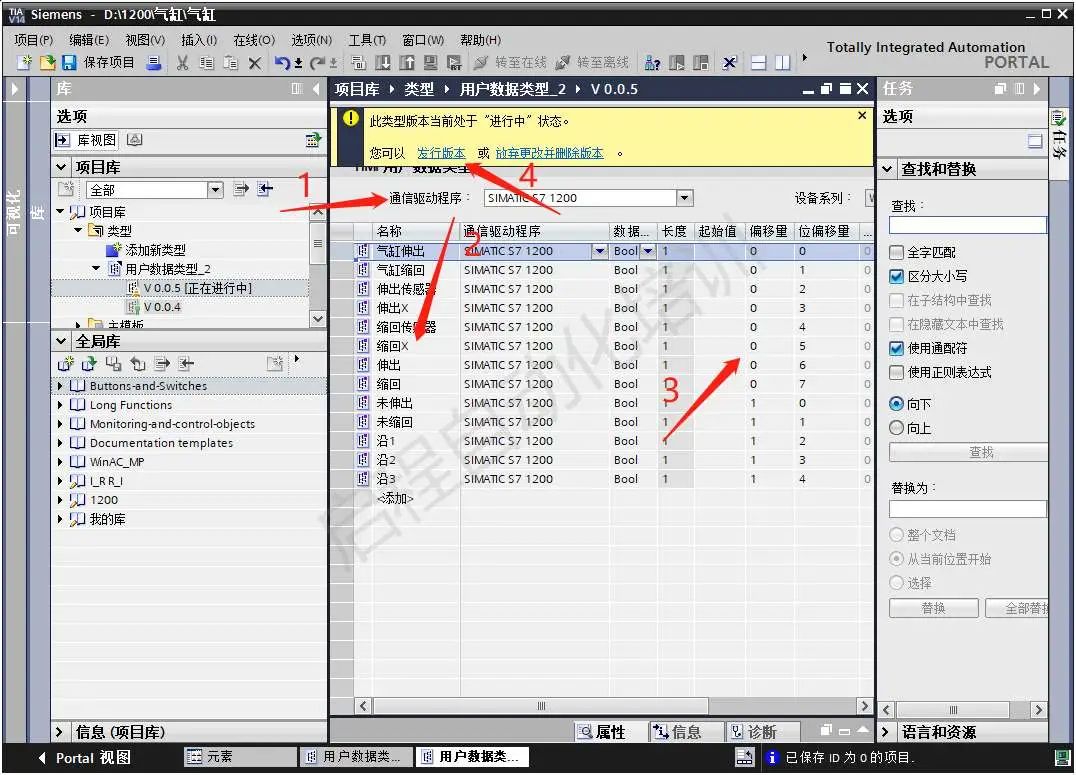Uncheck 使用通配符 checkbox
Screen dimensions: 1076x775
click(896, 349)
